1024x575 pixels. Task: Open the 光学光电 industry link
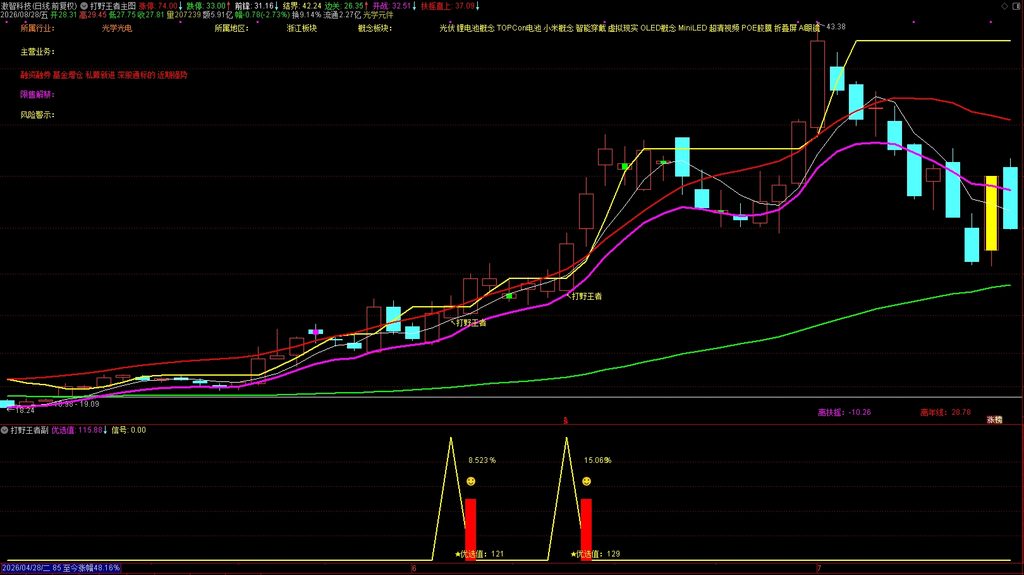tap(117, 28)
